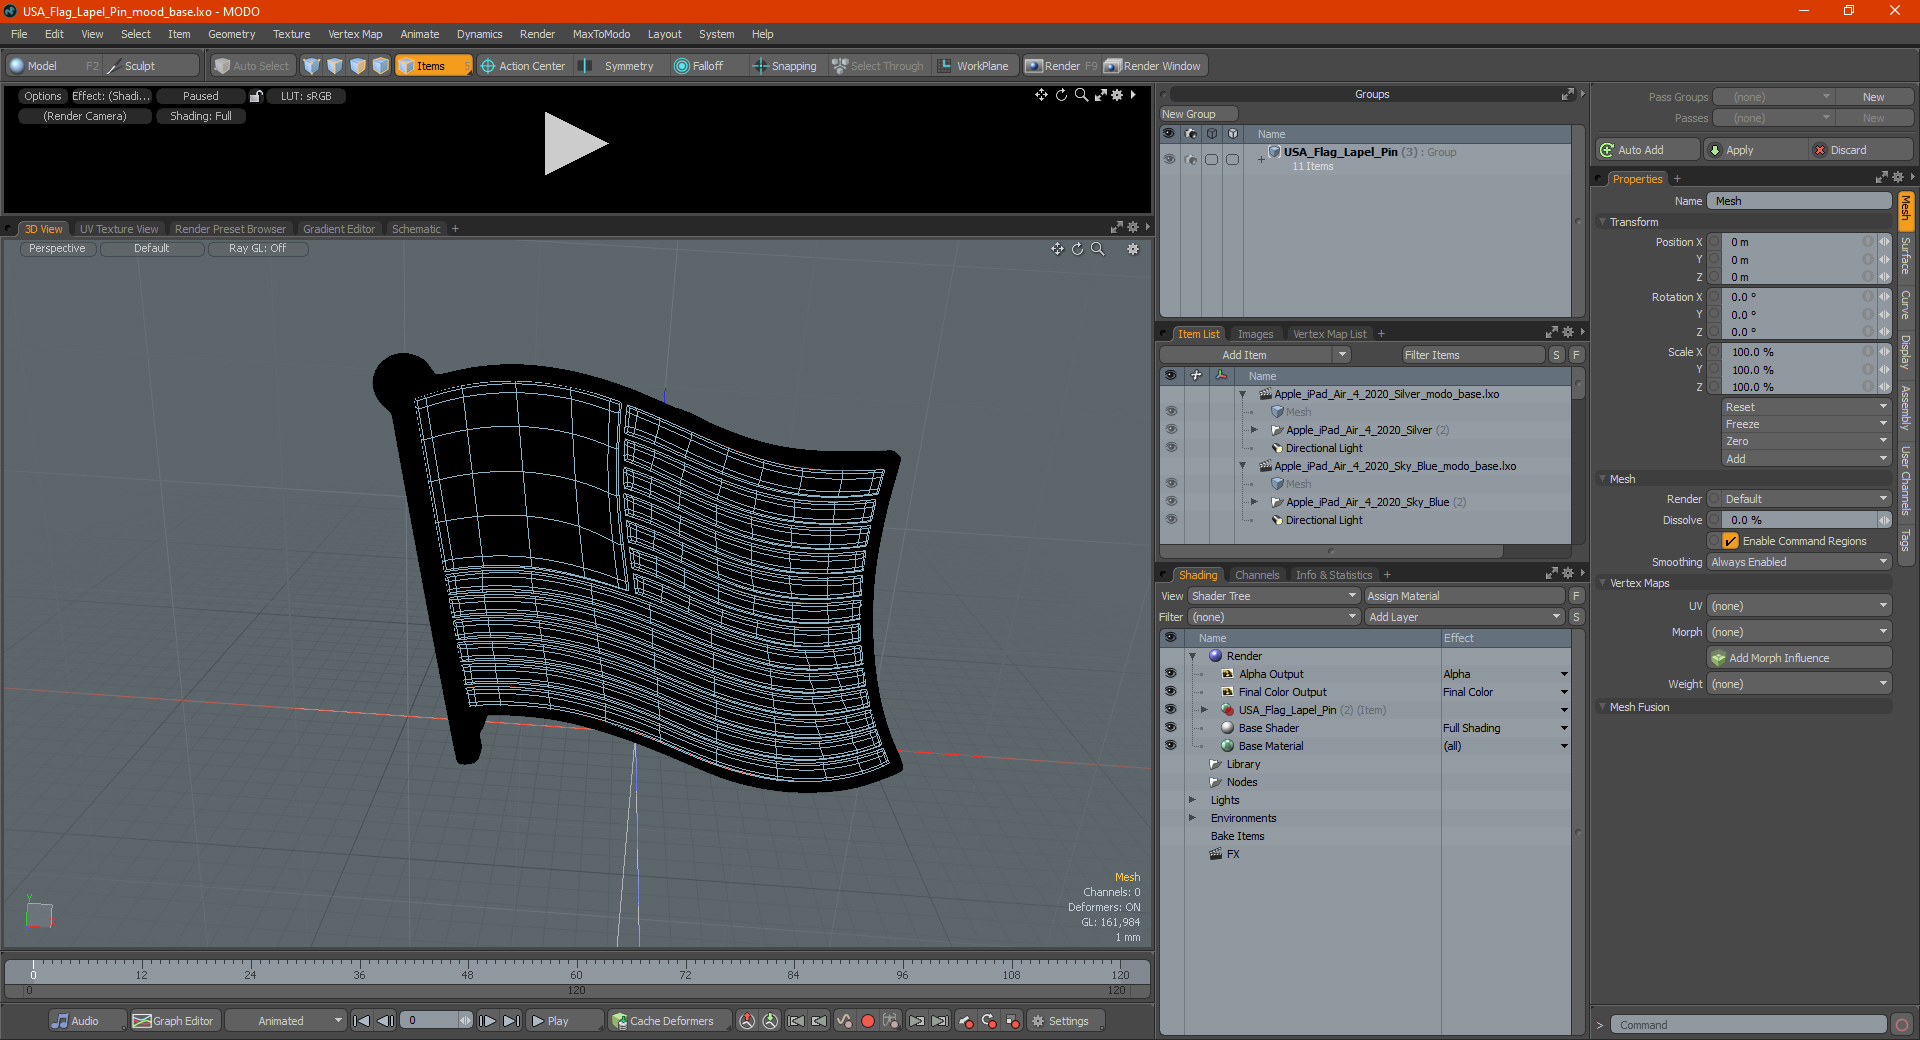The height and width of the screenshot is (1040, 1920).
Task: Click Dissolve percentage slider
Action: coord(1800,520)
